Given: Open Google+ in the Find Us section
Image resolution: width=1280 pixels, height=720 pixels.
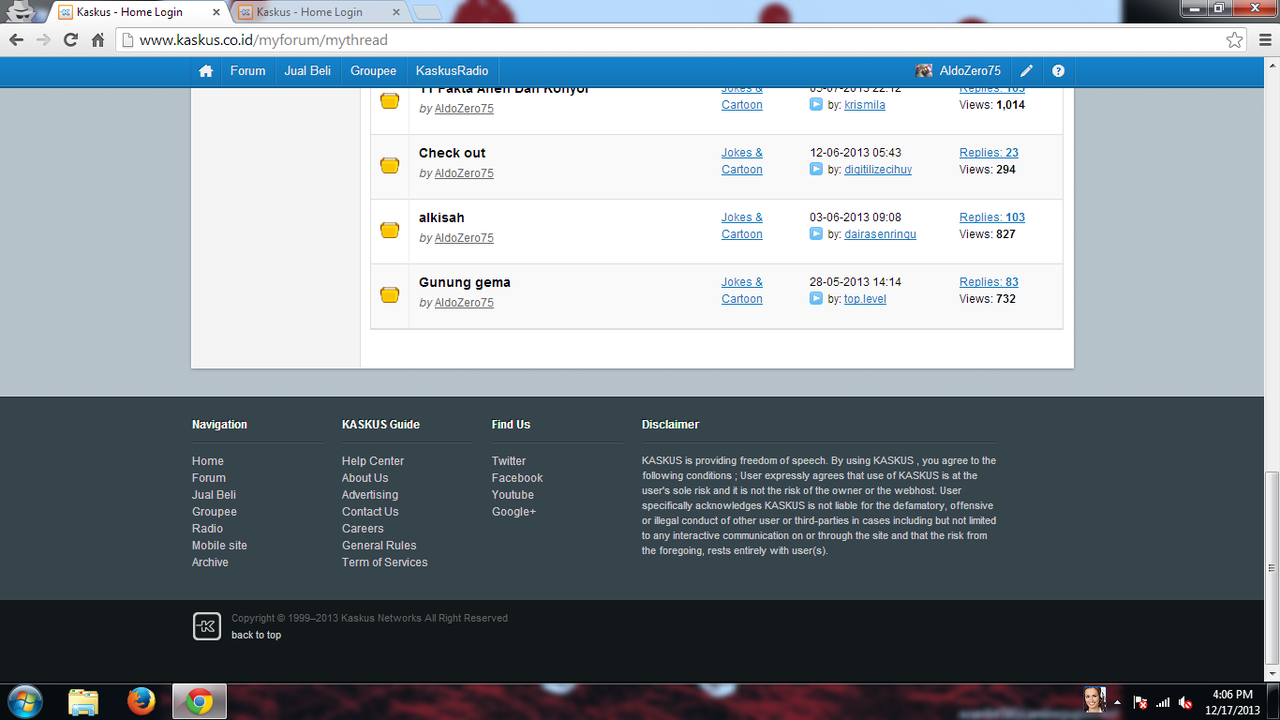Looking at the screenshot, I should pyautogui.click(x=514, y=512).
